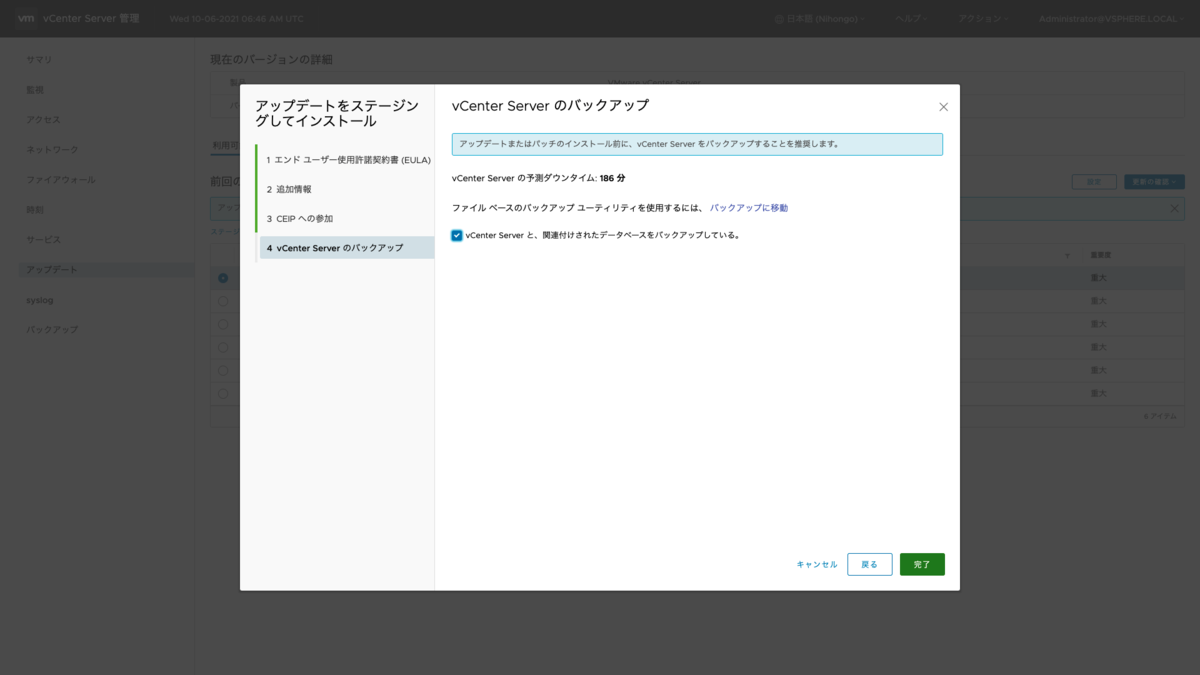1200x675 pixels.
Task: Open the 更新の確認 dropdown button
Action: click(1155, 182)
